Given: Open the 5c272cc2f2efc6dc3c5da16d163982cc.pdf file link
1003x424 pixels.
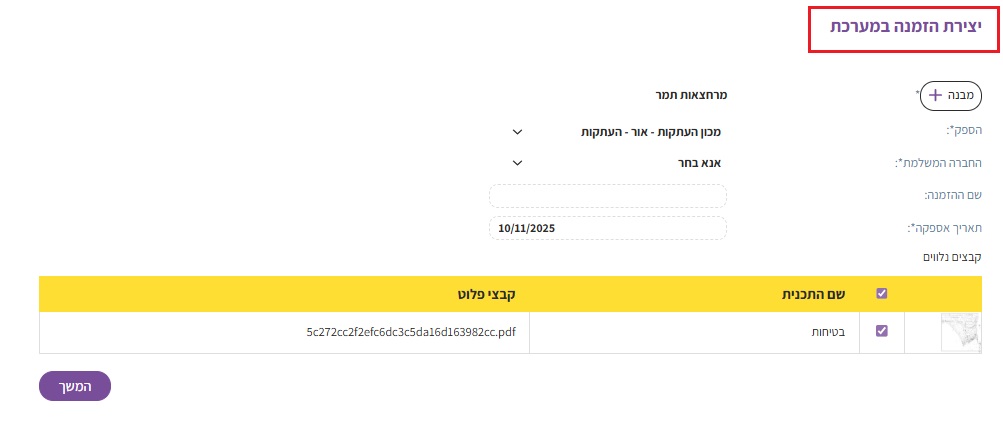Looking at the screenshot, I should [x=411, y=332].
